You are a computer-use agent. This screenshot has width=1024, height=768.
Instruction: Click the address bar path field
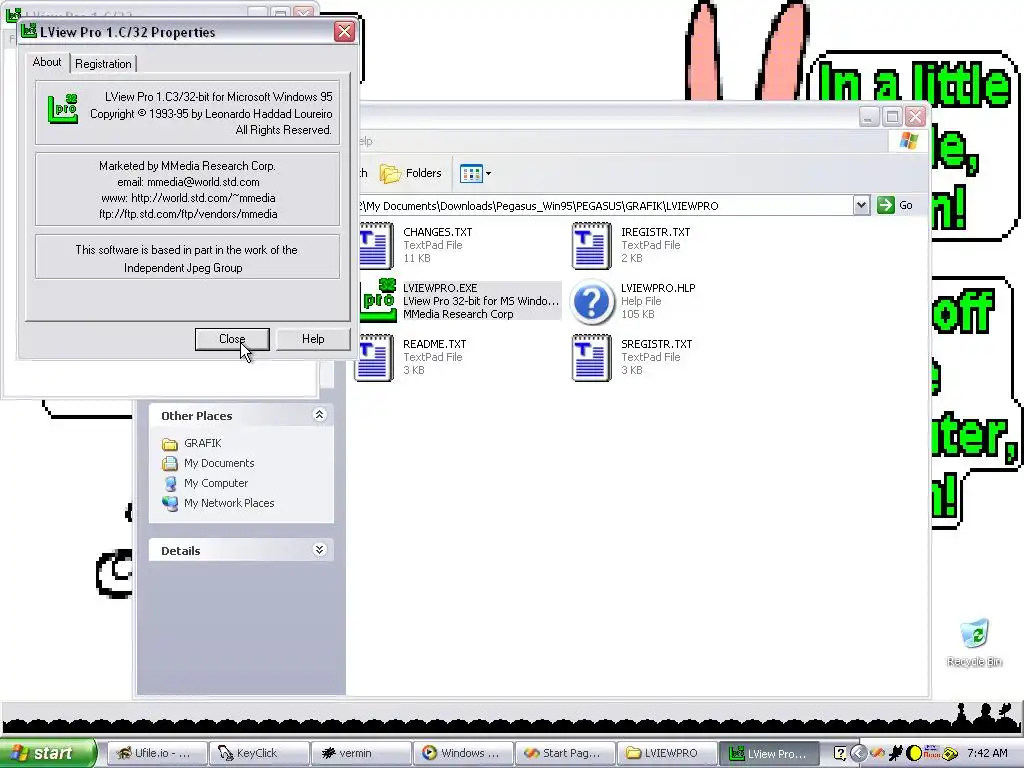point(605,206)
